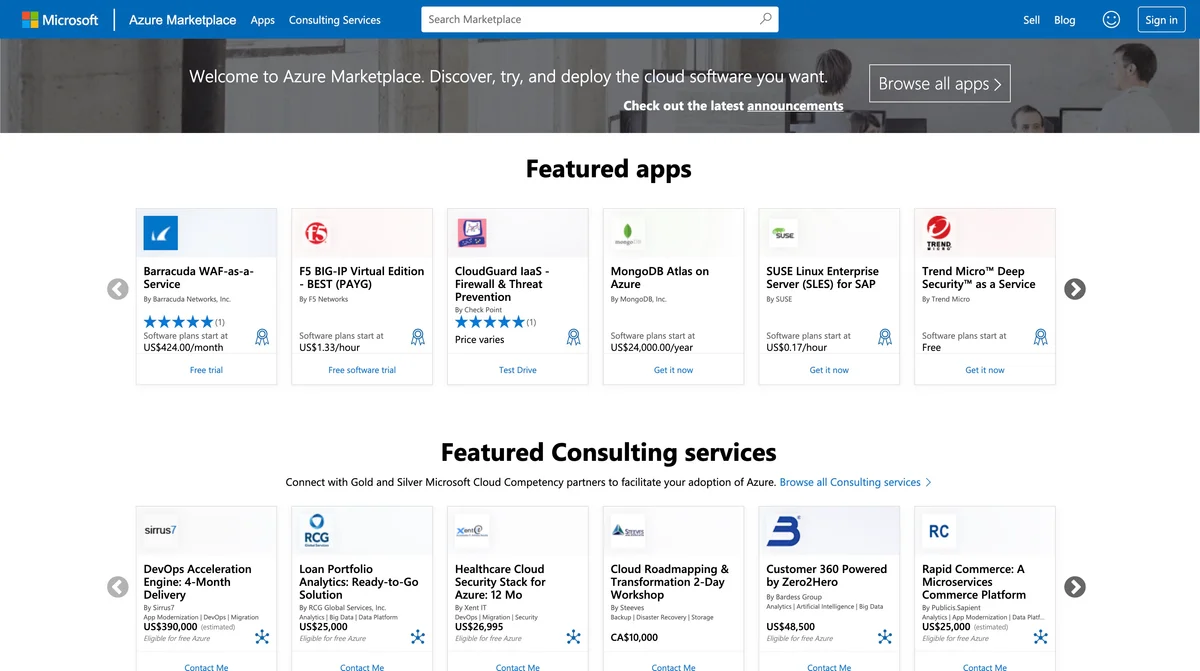
Task: Open the latest announcements link
Action: point(795,105)
